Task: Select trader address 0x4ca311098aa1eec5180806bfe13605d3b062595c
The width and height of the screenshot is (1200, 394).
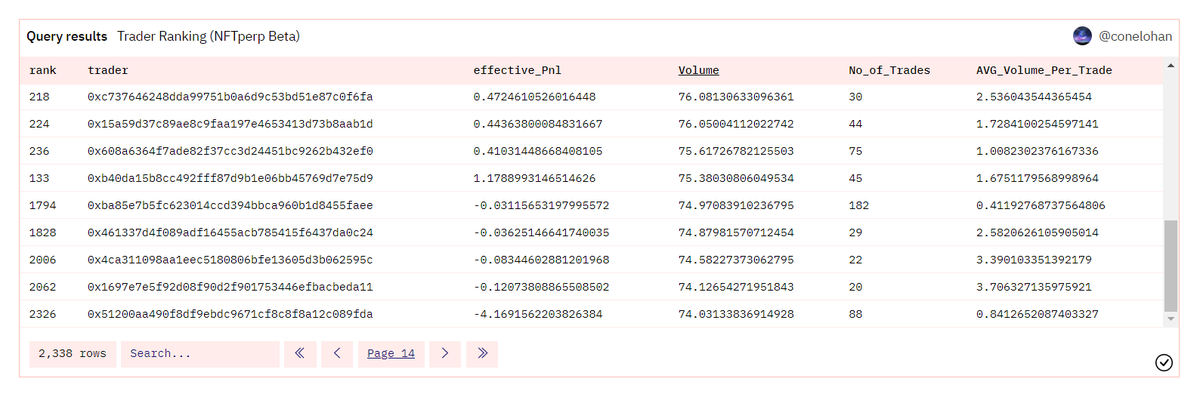Action: click(x=230, y=260)
